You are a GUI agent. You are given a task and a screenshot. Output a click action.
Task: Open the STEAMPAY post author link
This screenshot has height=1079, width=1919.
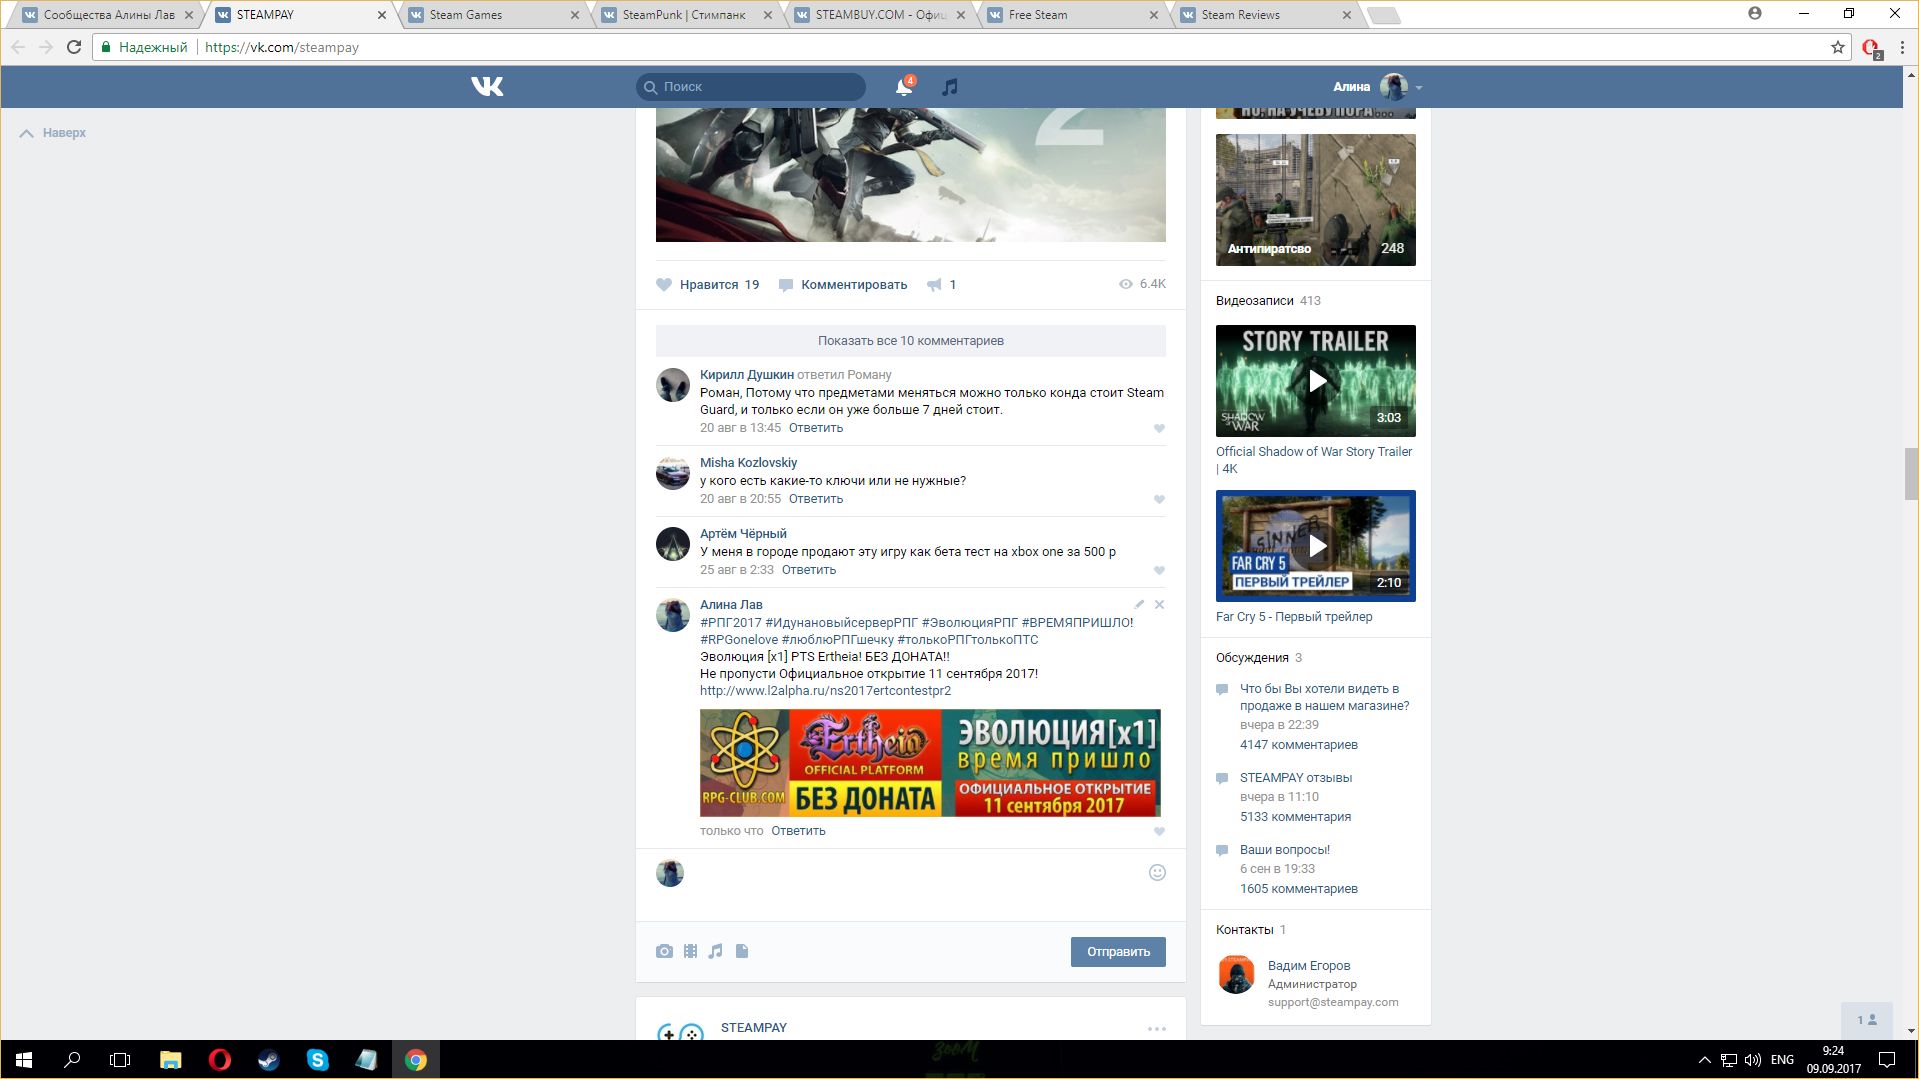(754, 1028)
